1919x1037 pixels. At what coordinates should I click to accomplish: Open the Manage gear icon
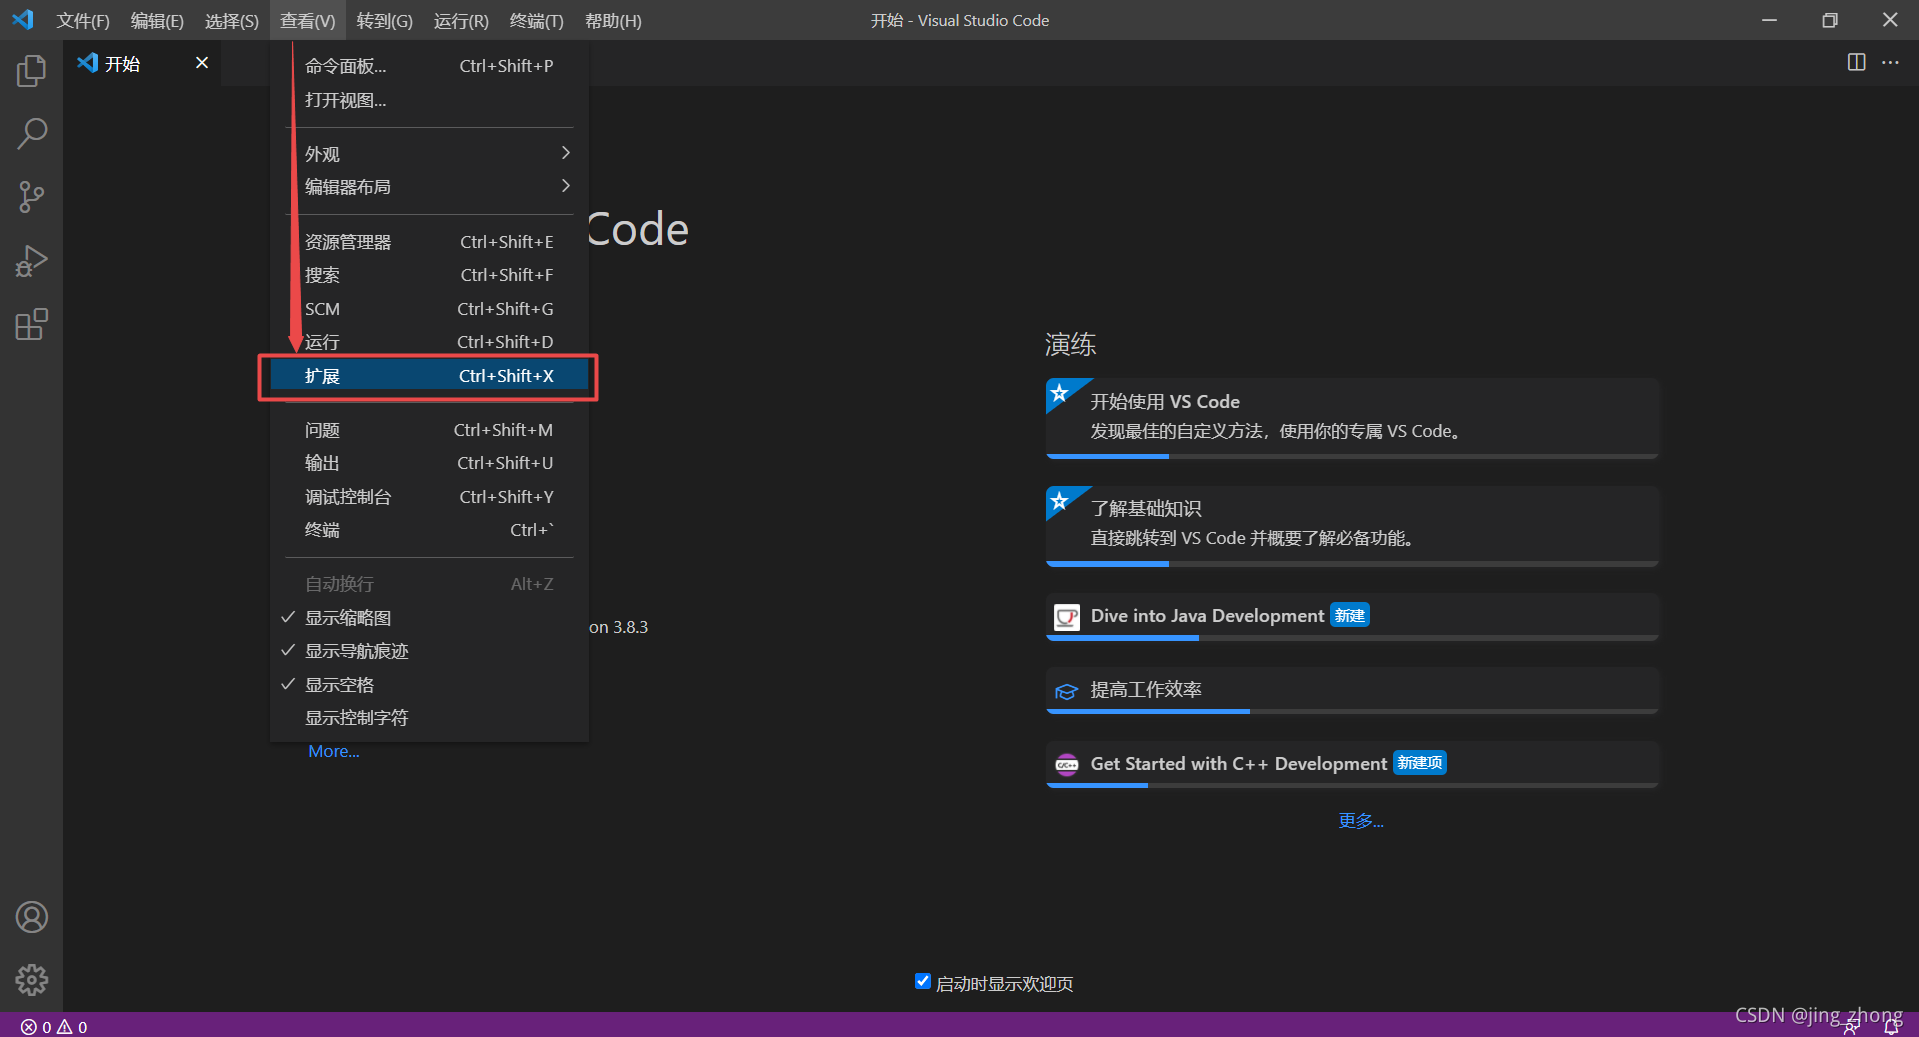point(31,980)
